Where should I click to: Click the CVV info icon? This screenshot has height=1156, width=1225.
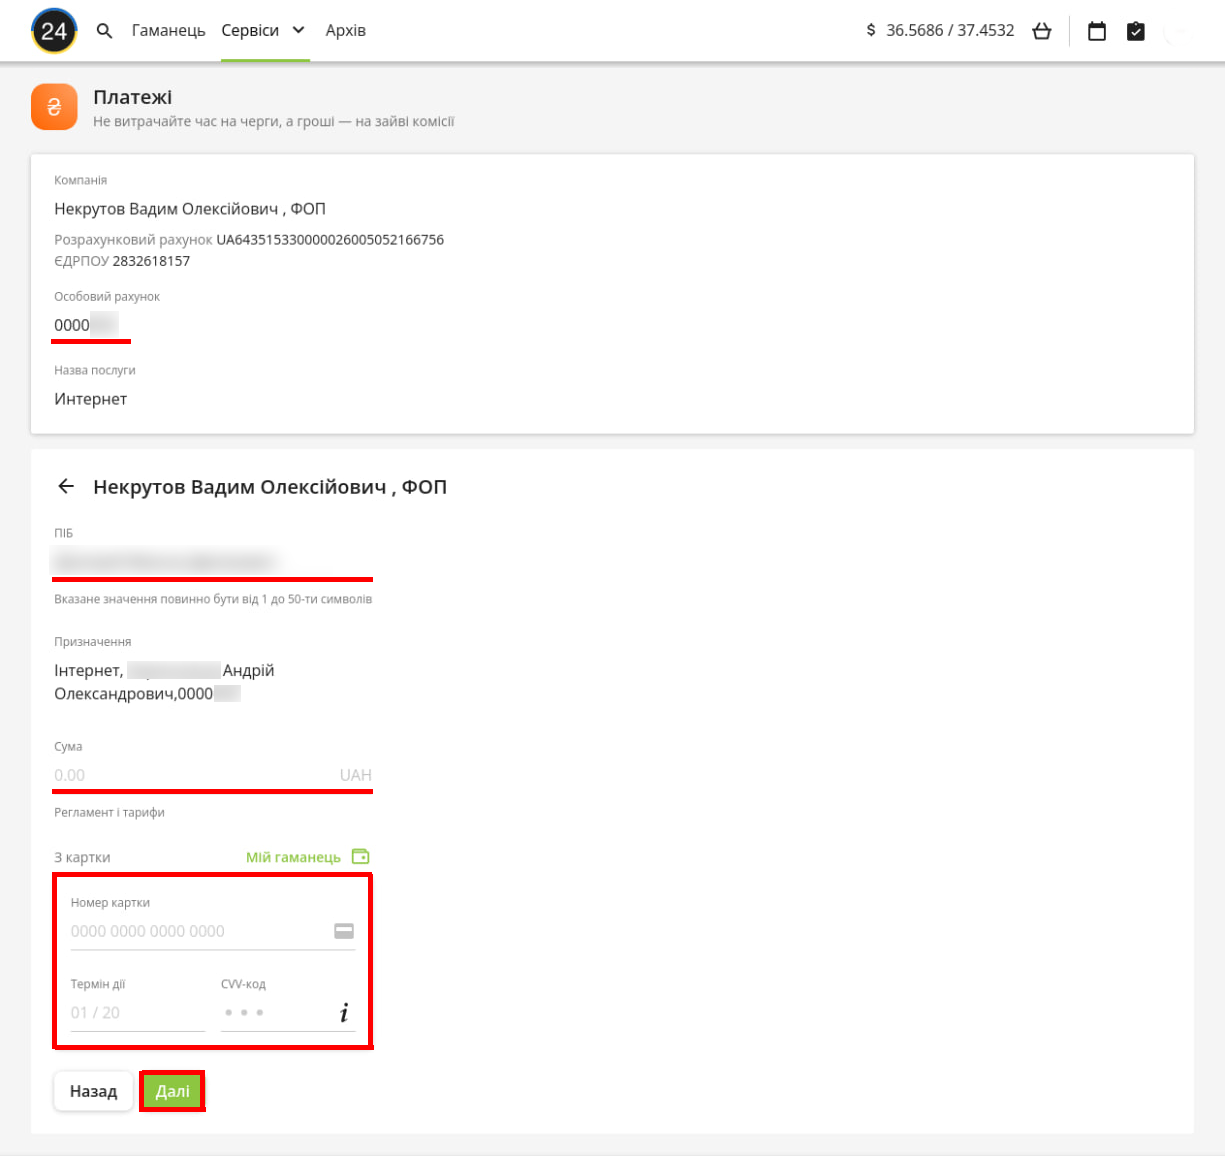click(343, 1013)
